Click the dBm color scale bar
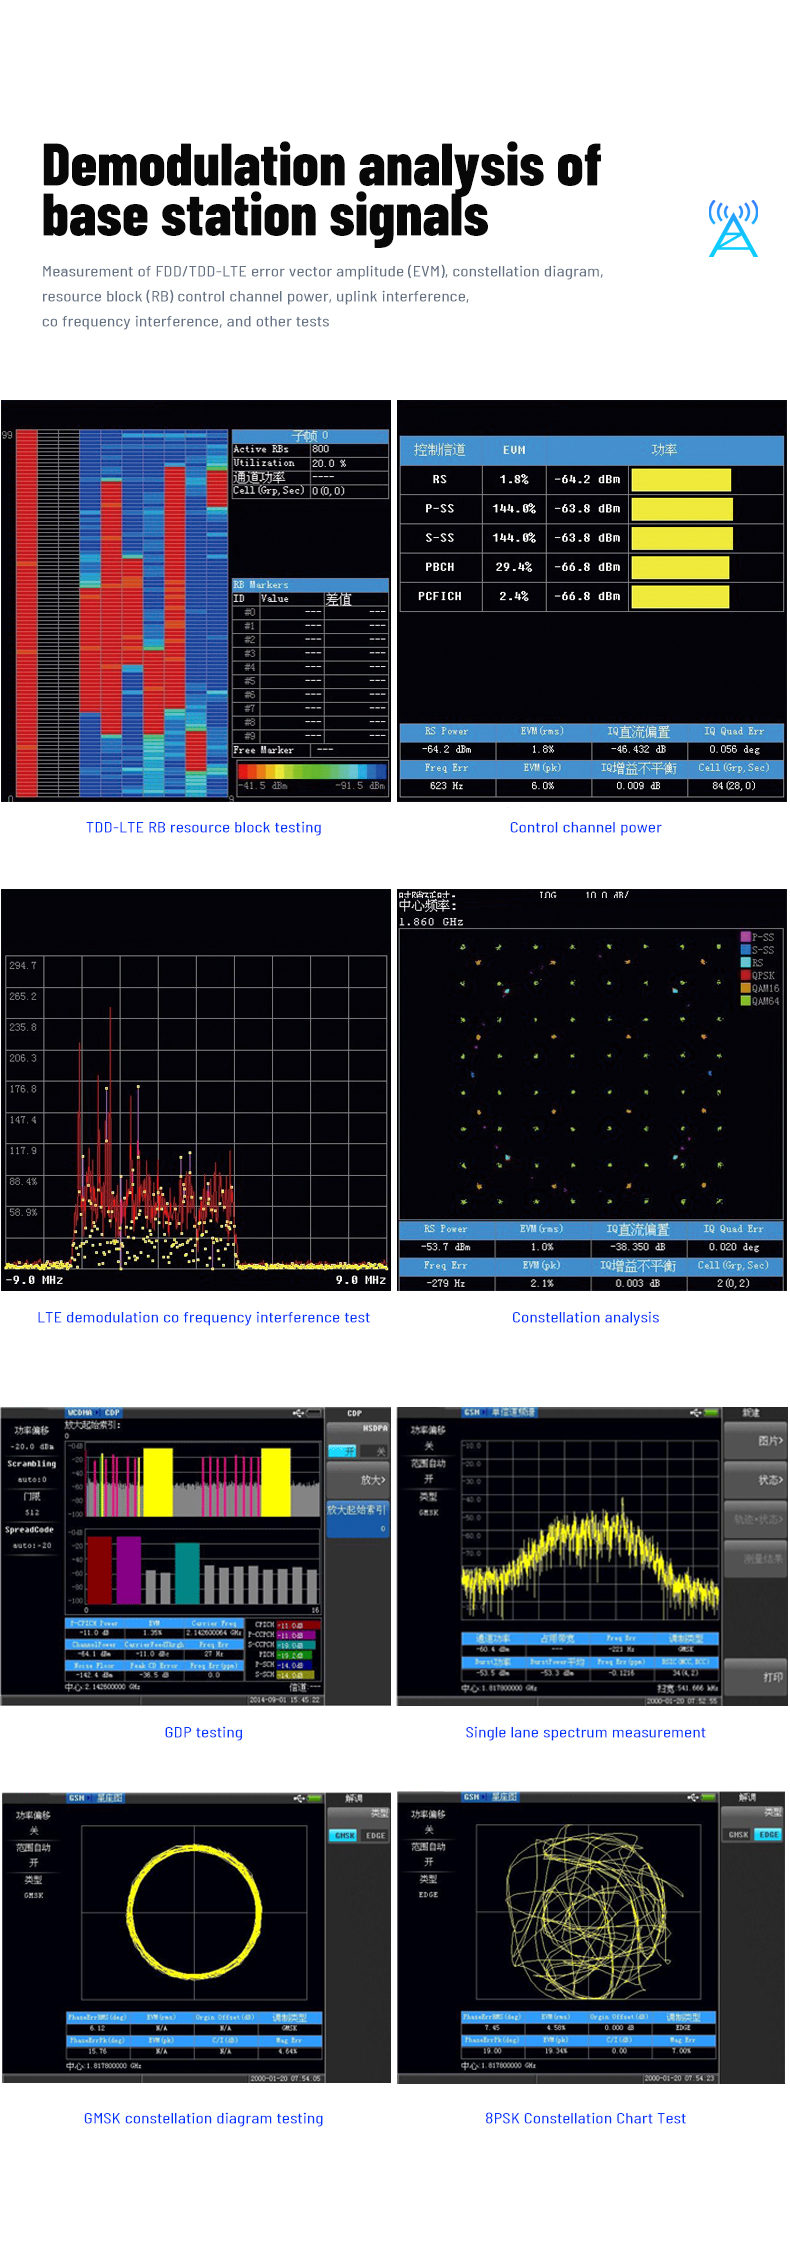 pos(311,771)
